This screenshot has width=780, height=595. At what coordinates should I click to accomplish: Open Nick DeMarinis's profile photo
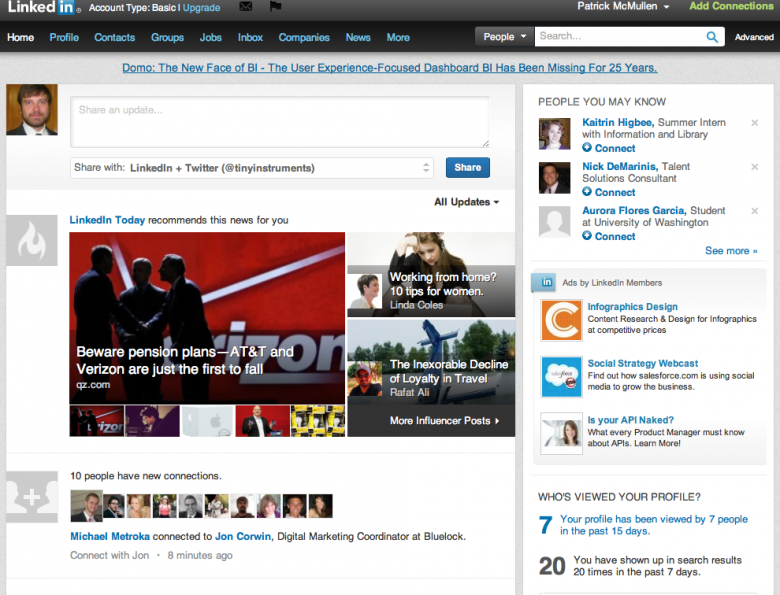(x=555, y=178)
